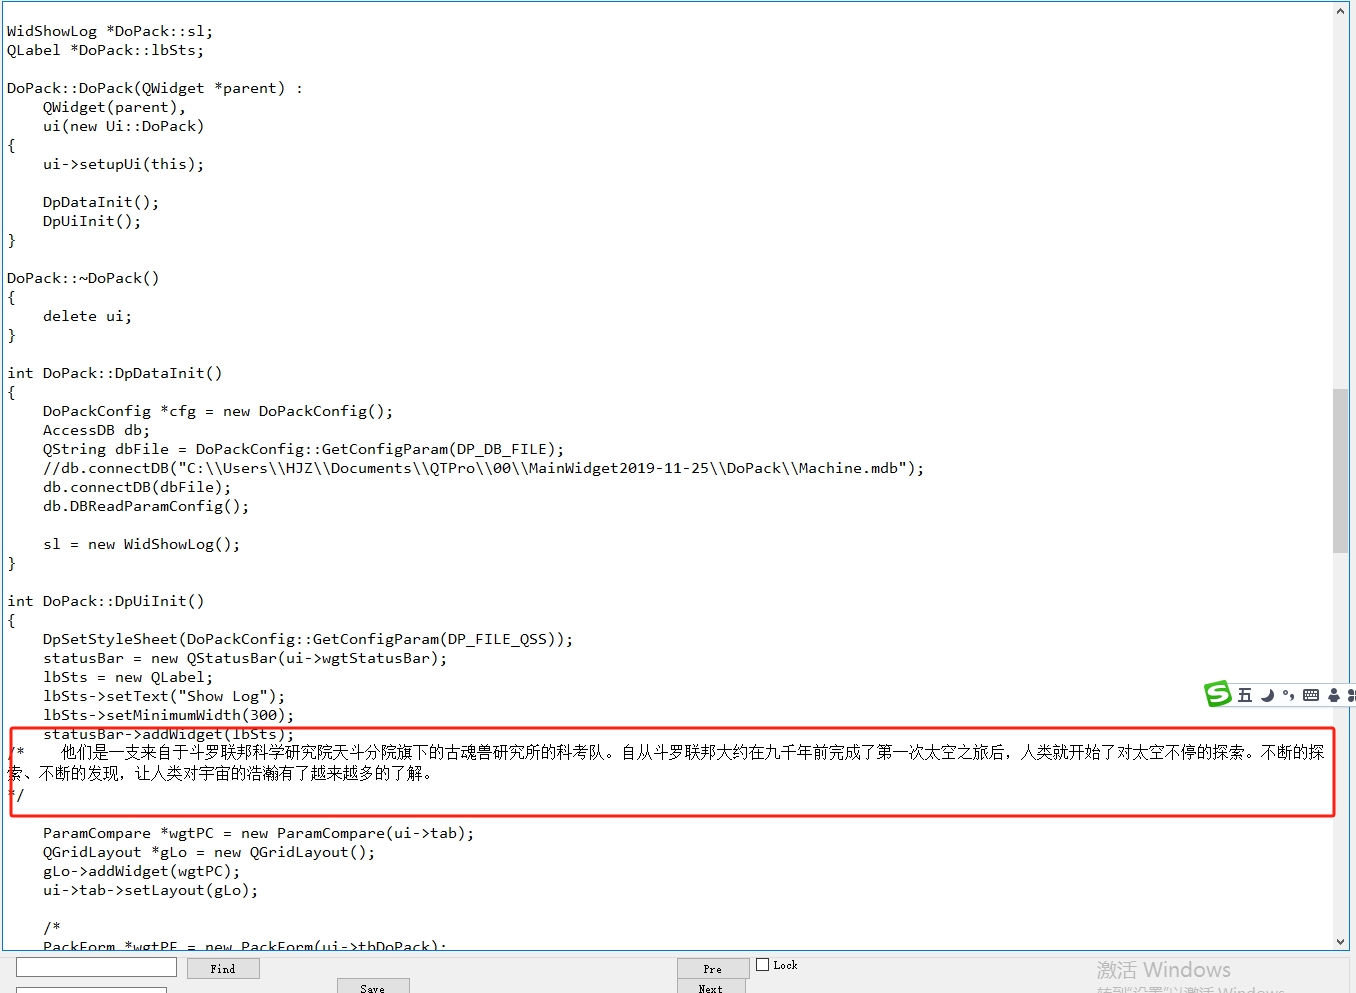Click 'ui->tab->setLayout(gLo);' line
Image resolution: width=1356 pixels, height=993 pixels.
pos(150,890)
